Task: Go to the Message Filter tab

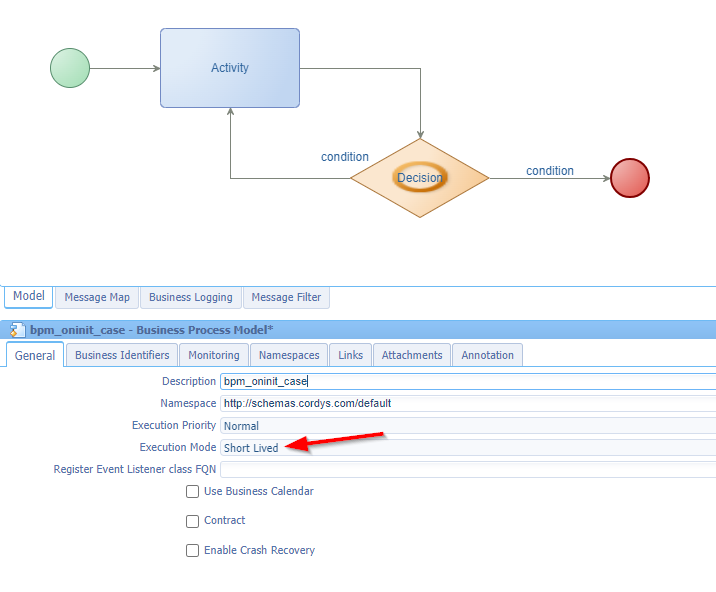Action: pos(286,297)
